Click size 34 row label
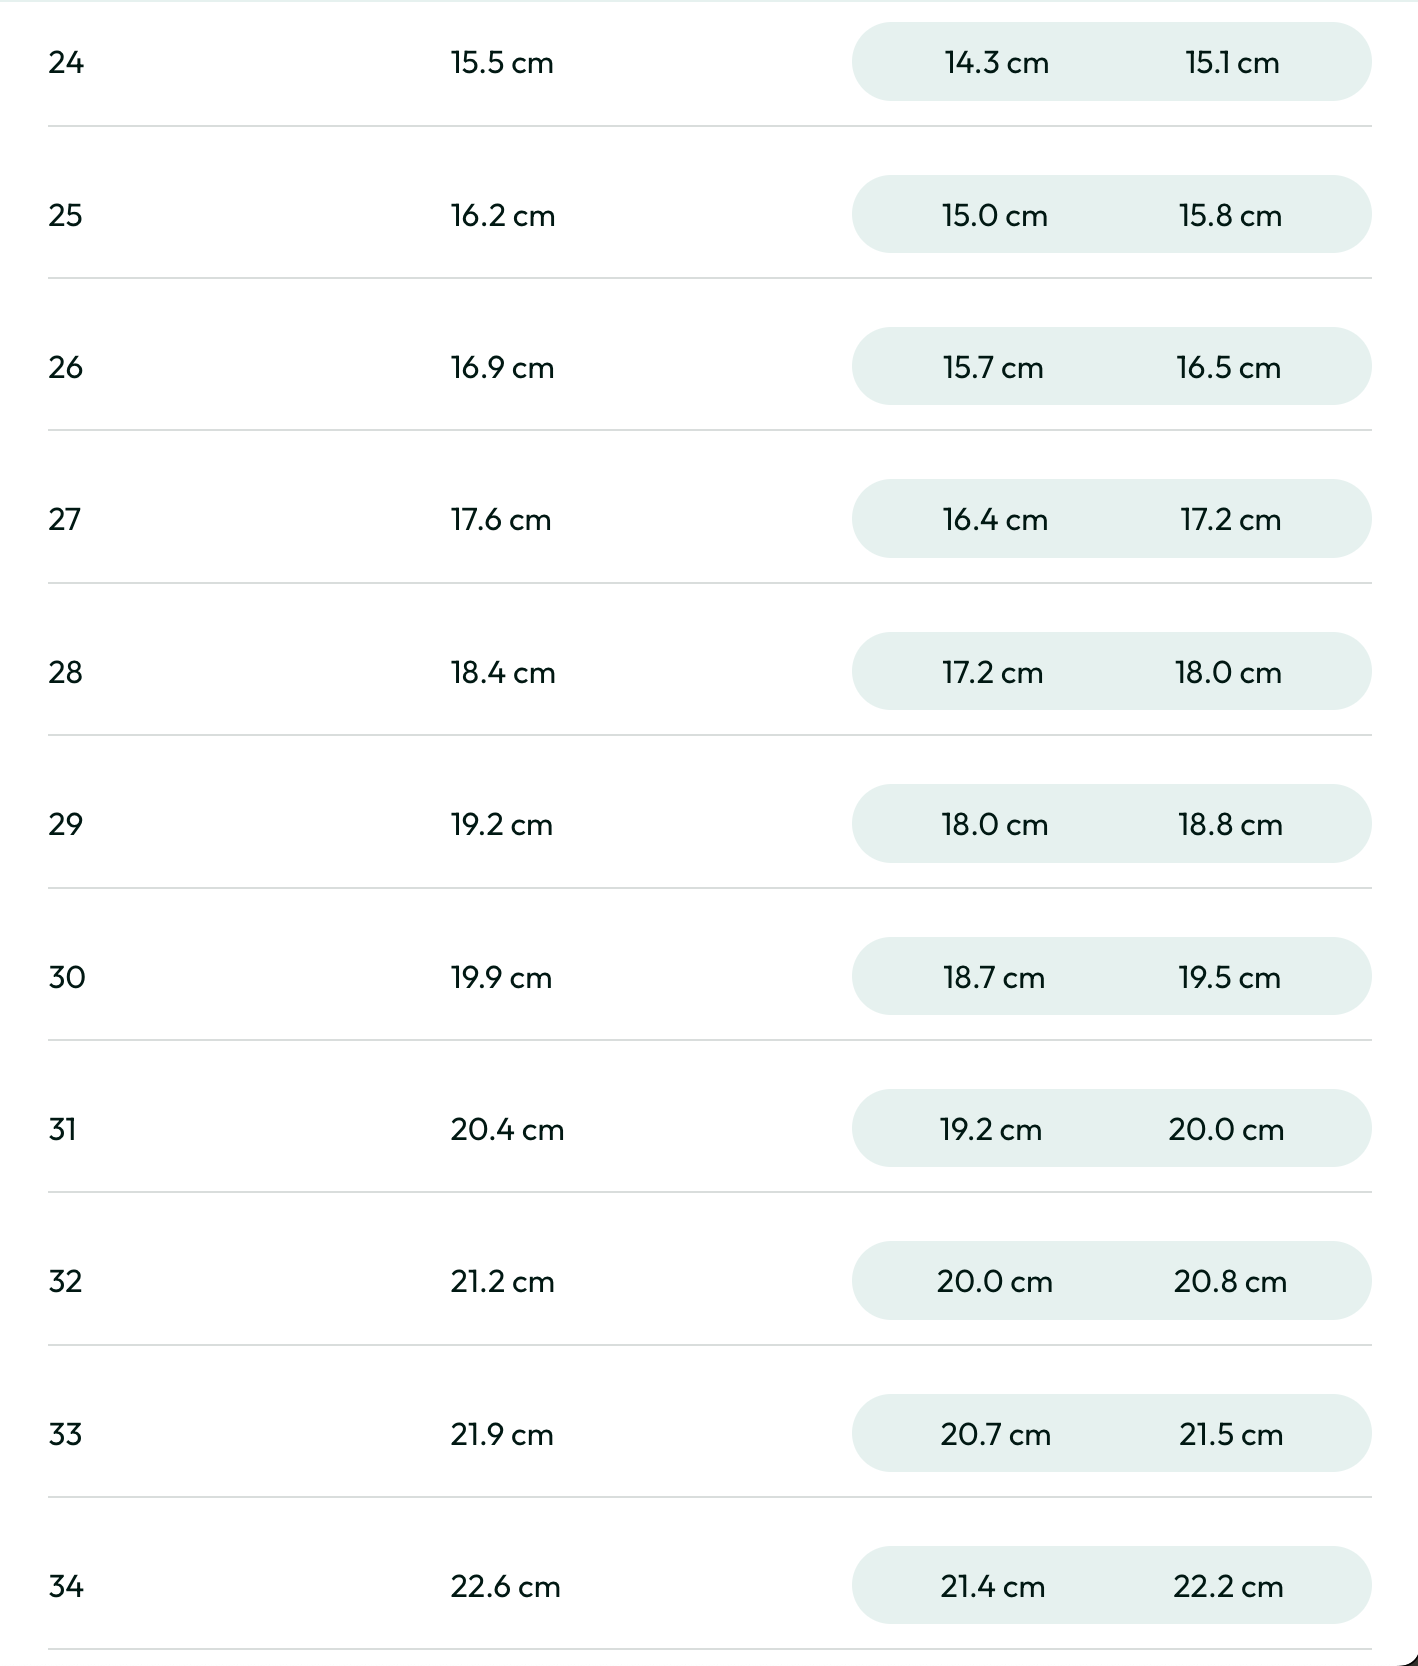Screen dimensions: 1418x1666 click(x=66, y=1587)
